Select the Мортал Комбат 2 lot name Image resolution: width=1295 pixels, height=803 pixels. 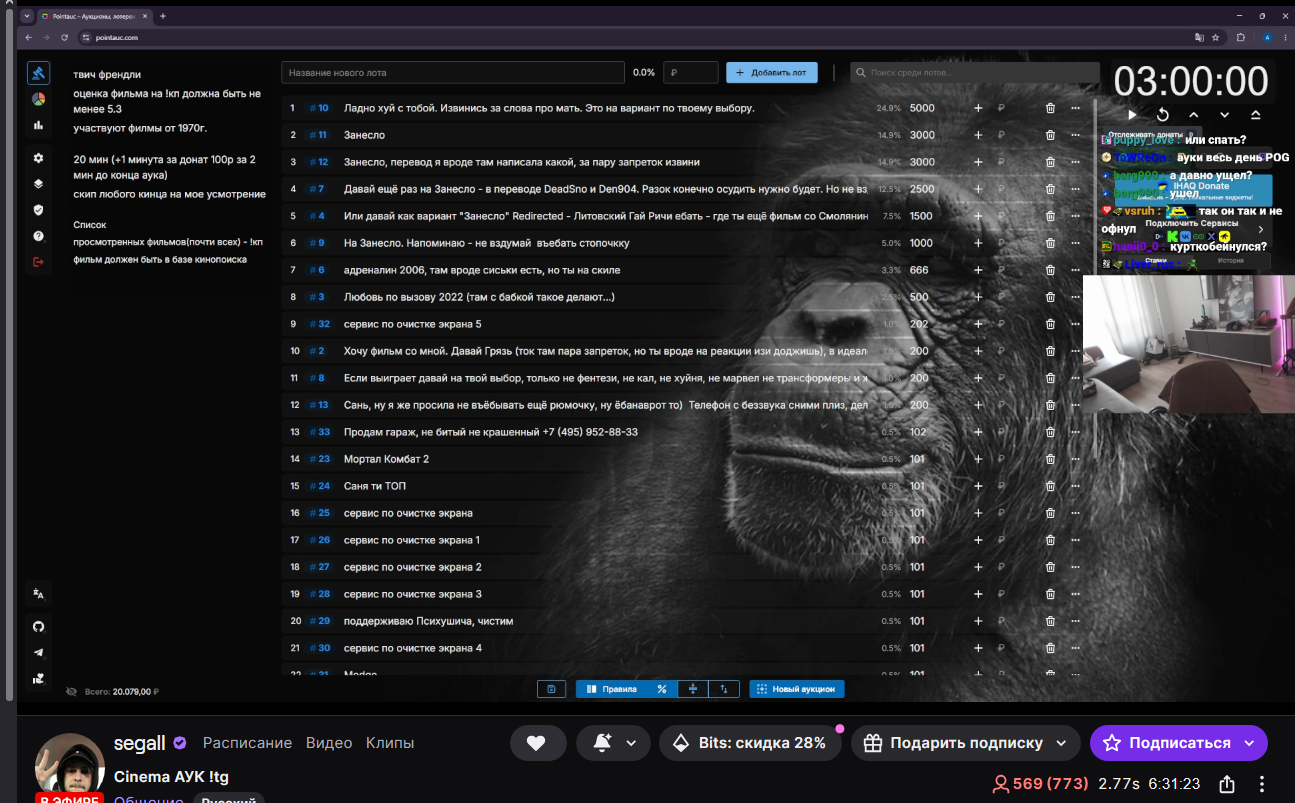point(386,459)
